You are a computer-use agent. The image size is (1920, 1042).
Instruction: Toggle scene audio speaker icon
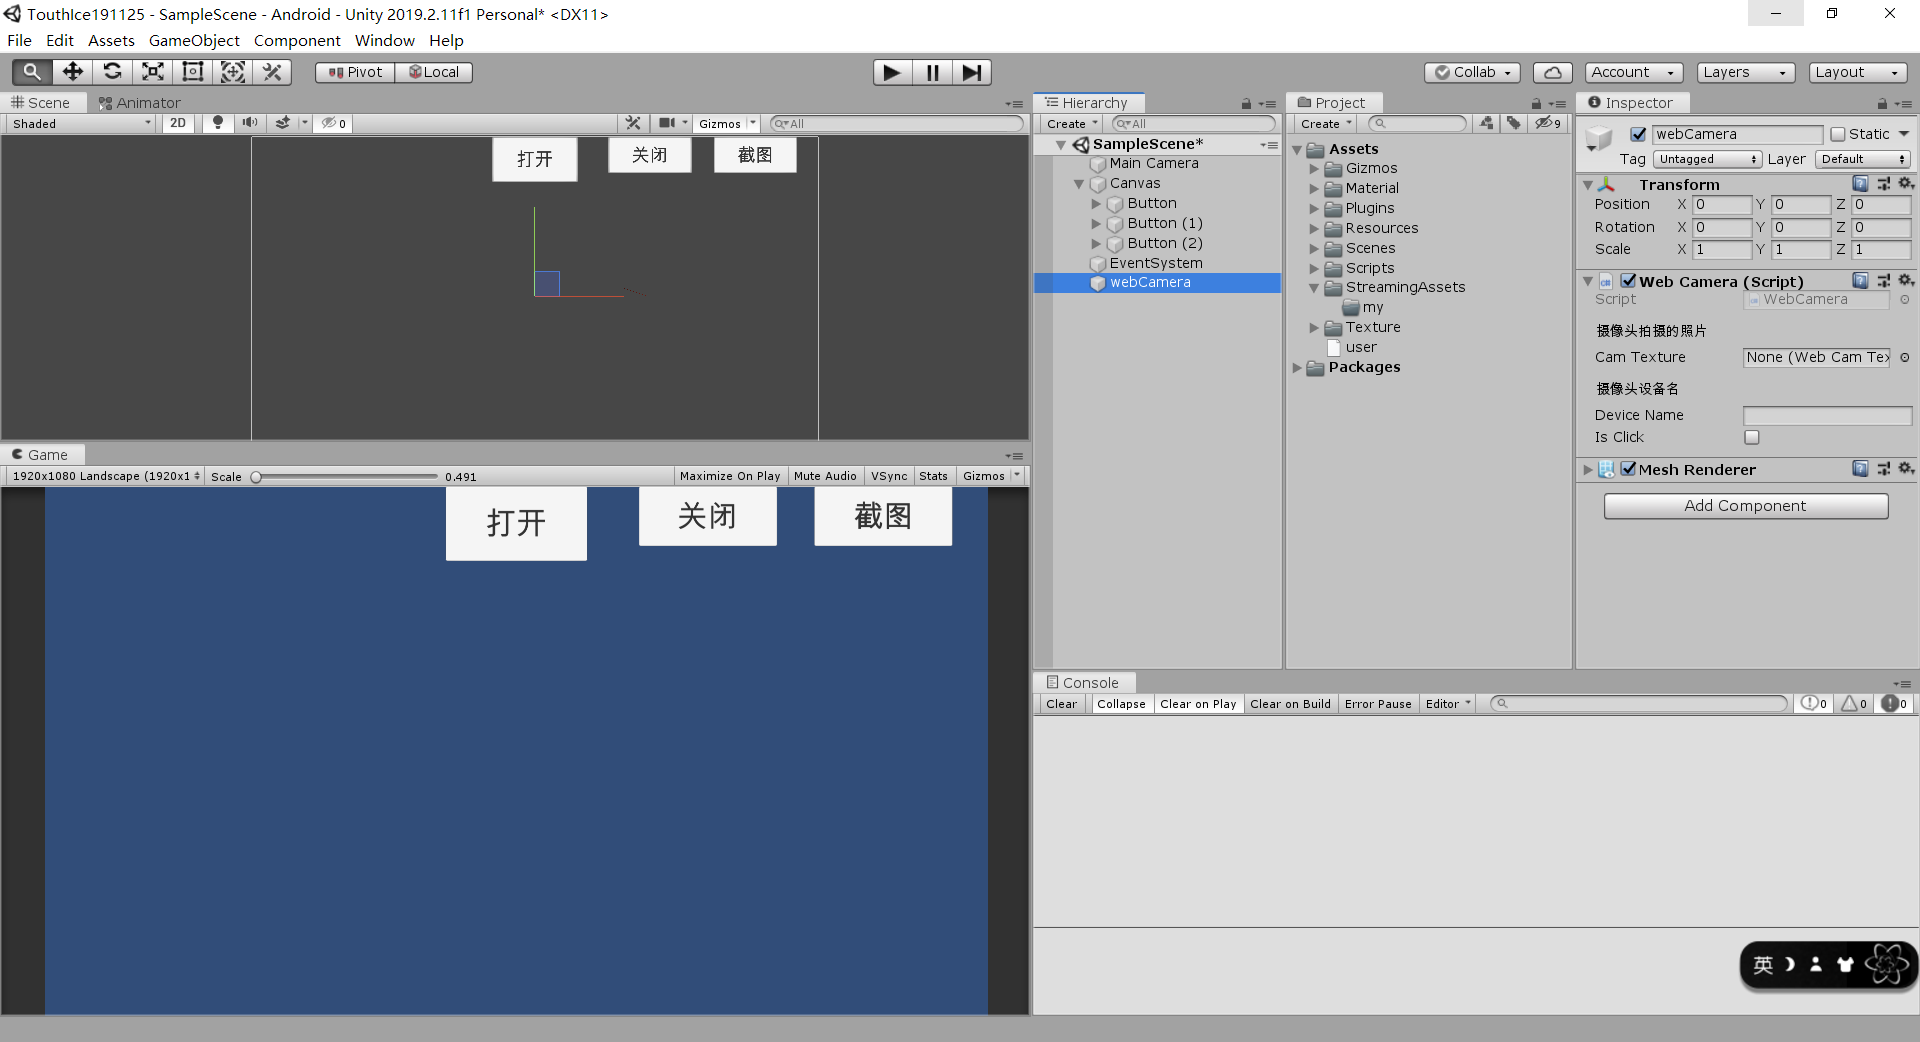tap(249, 123)
